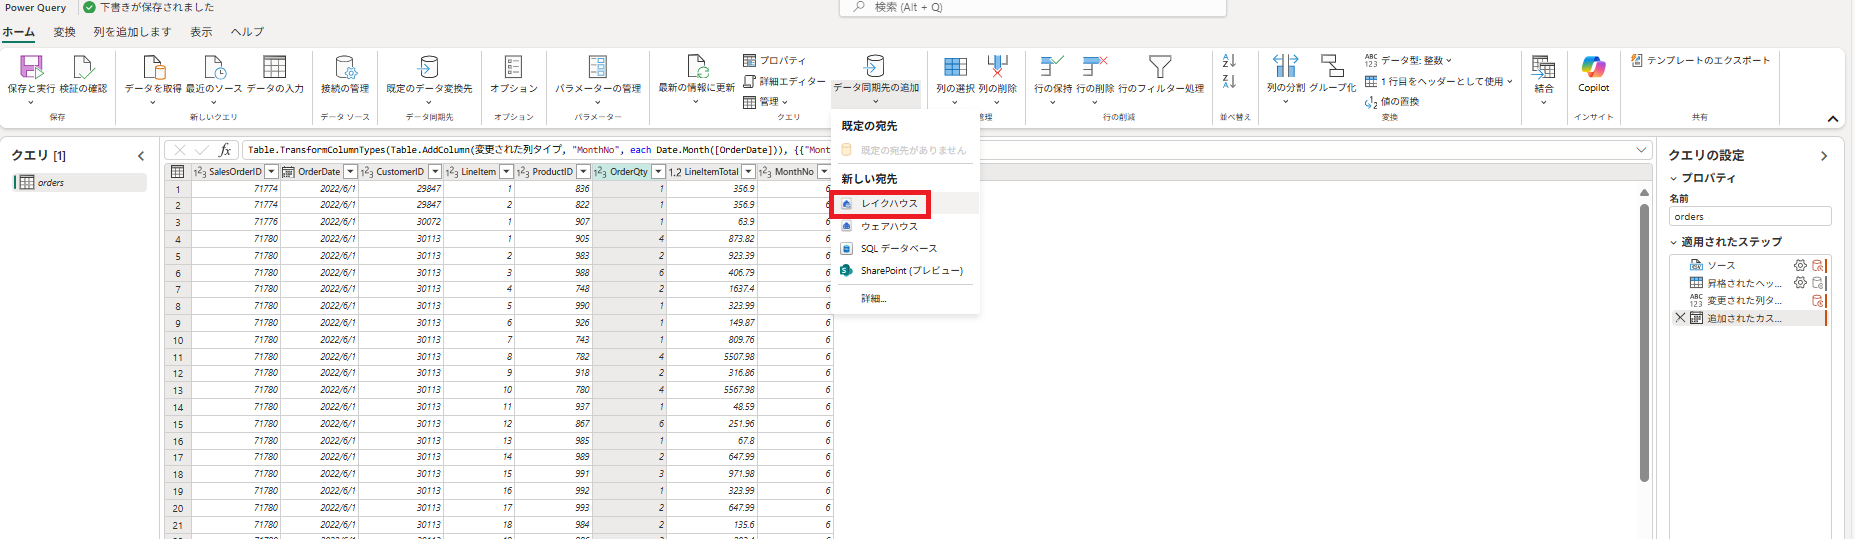The image size is (1855, 539).
Task: Open OrderQty column filter dropdown
Action: [x=658, y=172]
